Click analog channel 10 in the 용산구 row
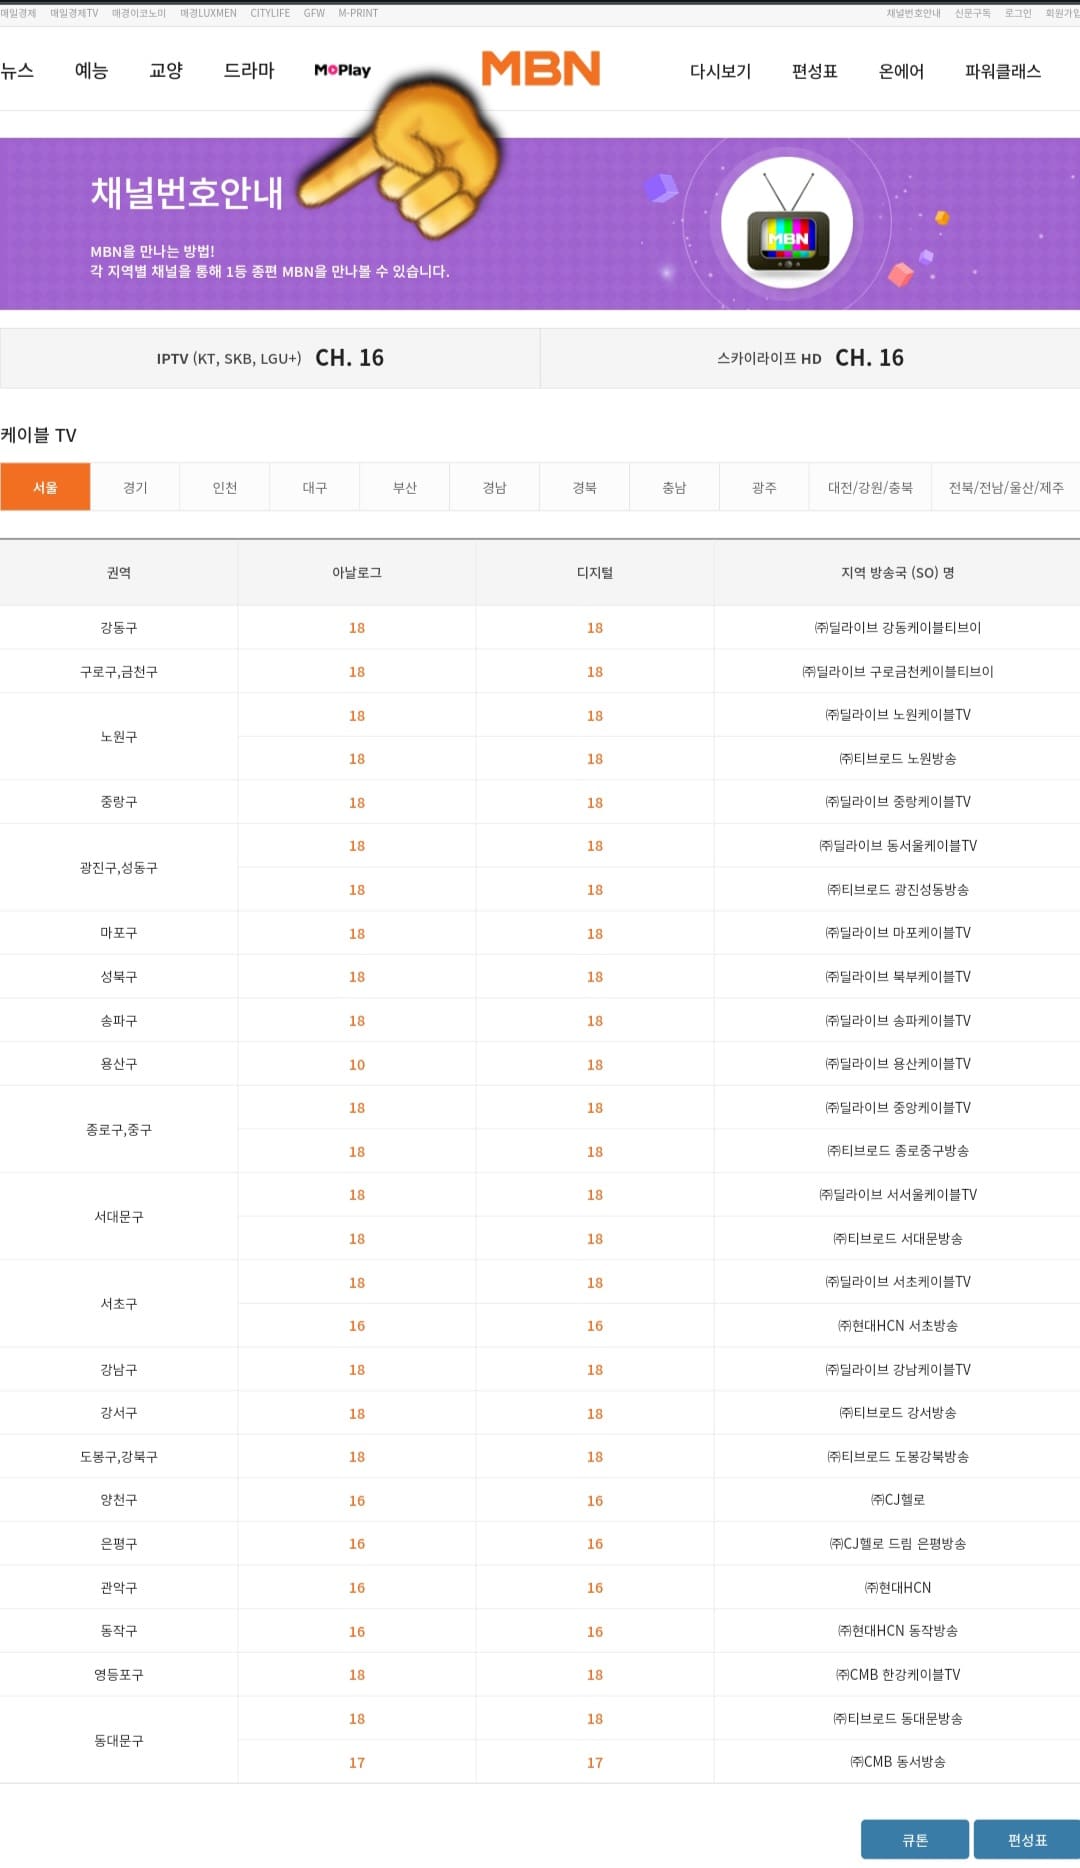The image size is (1080, 1868). [357, 1064]
